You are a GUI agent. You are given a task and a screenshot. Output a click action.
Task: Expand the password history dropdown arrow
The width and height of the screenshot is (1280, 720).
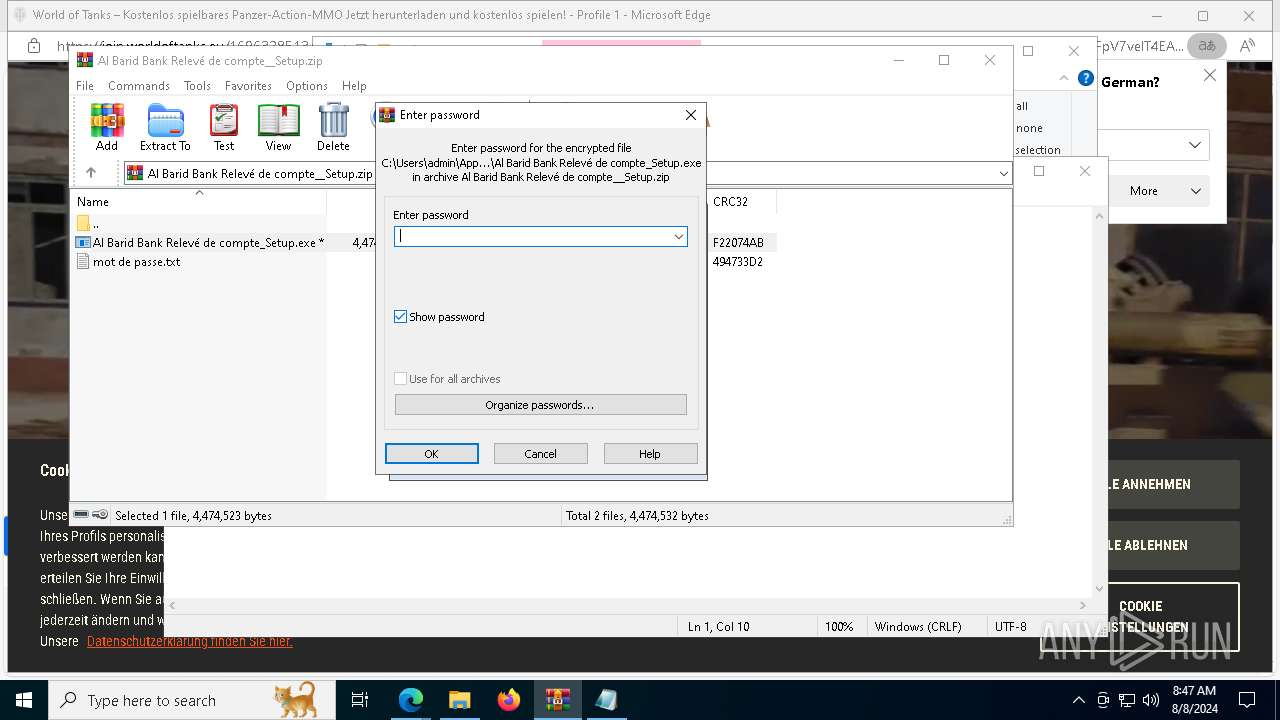(x=679, y=236)
